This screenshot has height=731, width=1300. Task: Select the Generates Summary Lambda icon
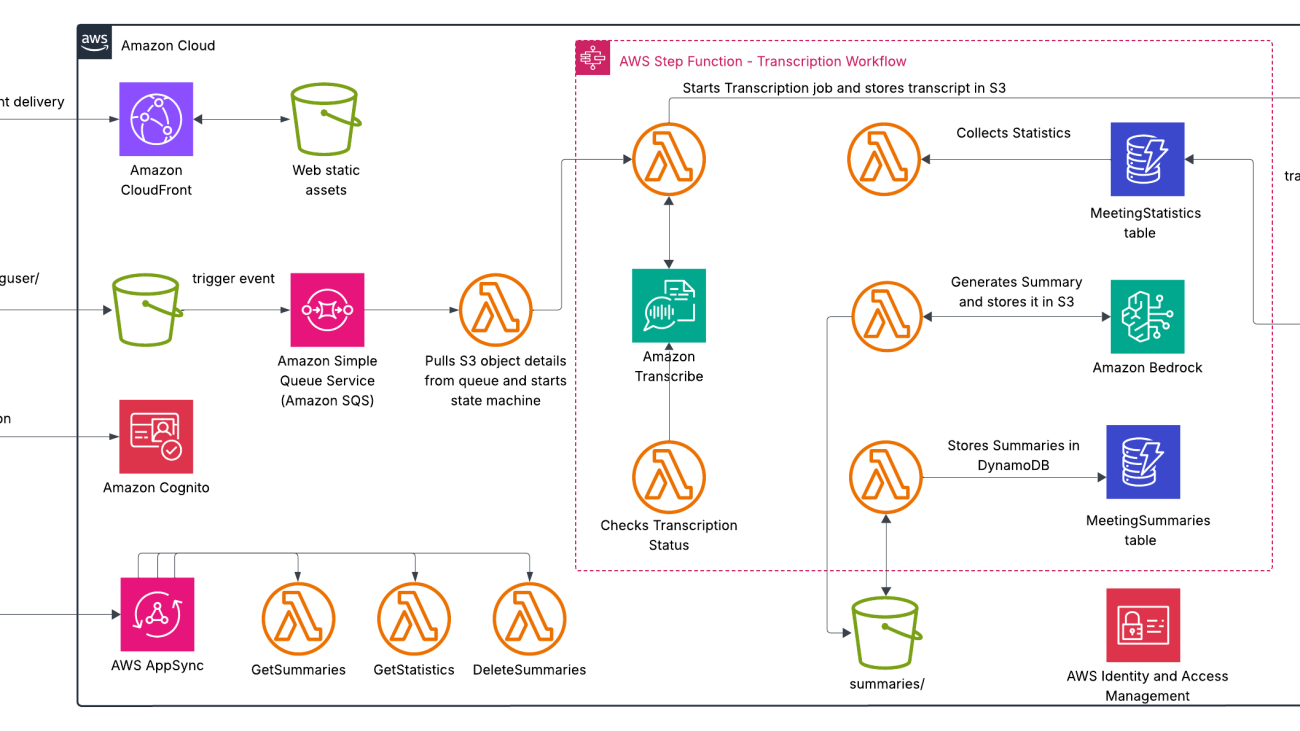pyautogui.click(x=886, y=318)
